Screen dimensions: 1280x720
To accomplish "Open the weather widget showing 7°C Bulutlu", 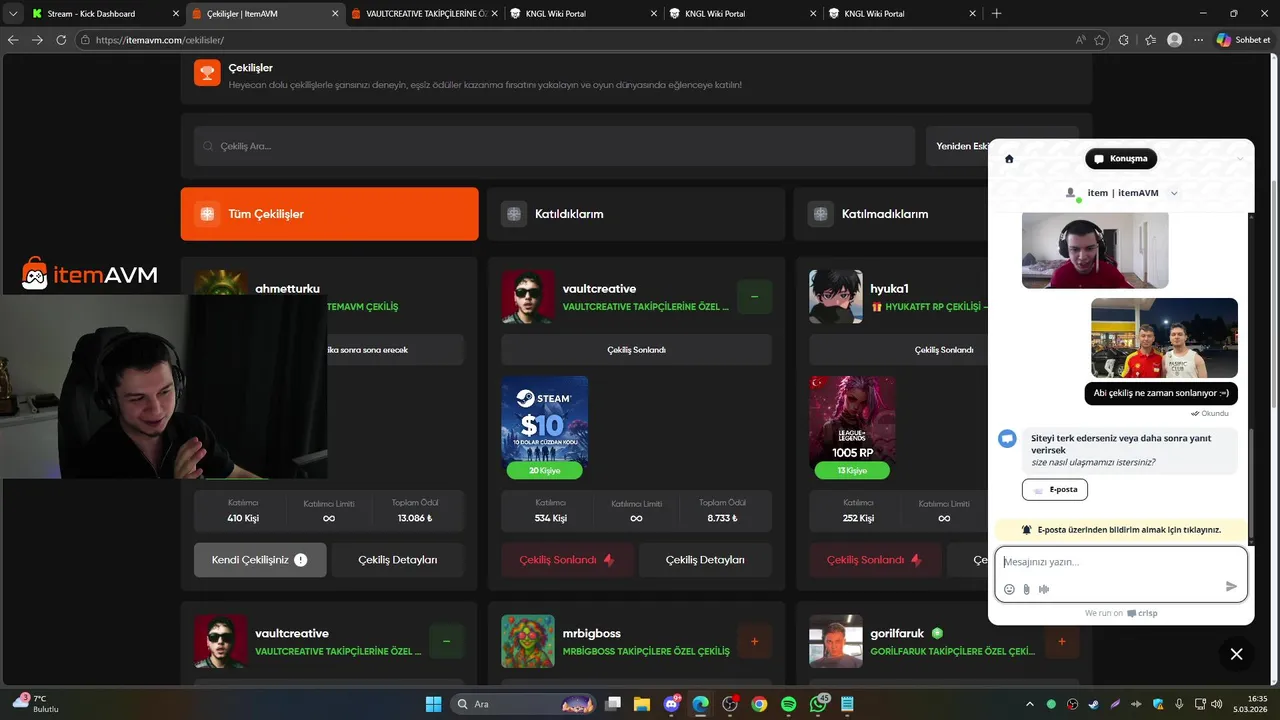I will point(35,703).
